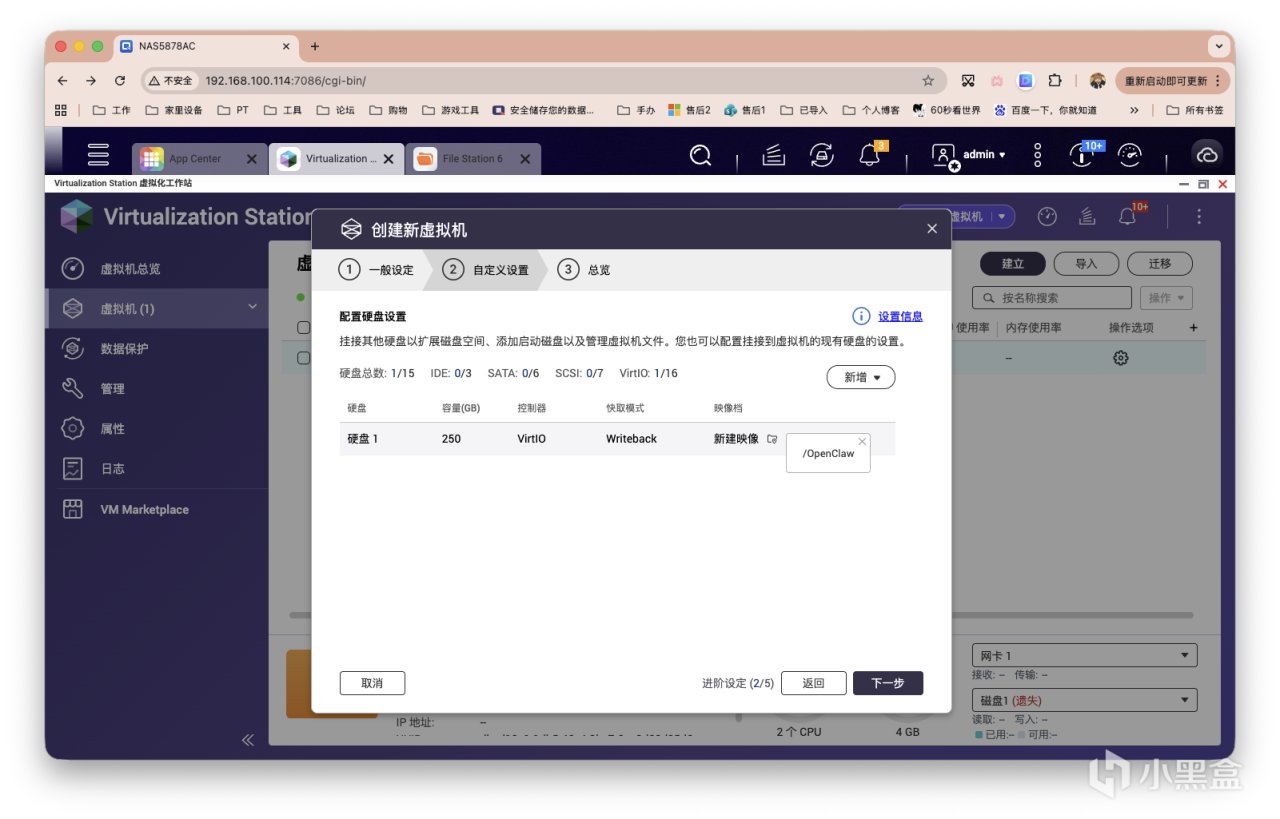The image size is (1280, 819).
Task: Open Virtualization Station notification bell
Action: 1130,216
